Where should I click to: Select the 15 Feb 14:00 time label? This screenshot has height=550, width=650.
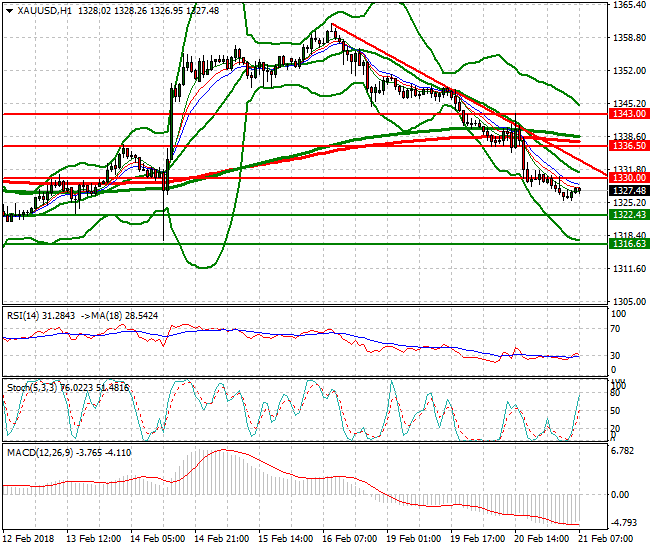286,539
